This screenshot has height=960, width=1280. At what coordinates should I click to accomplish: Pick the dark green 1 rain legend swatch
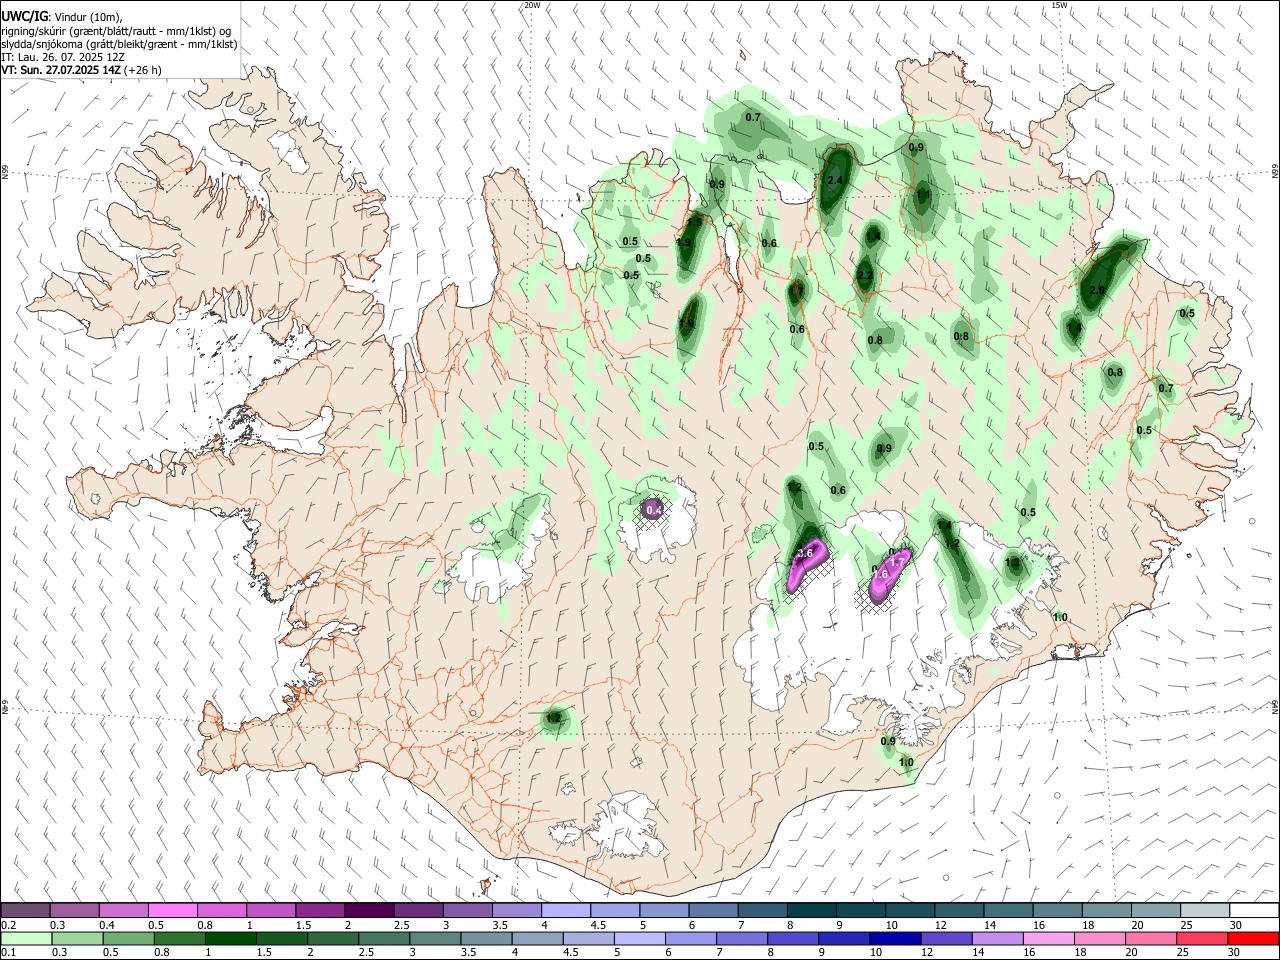coord(230,939)
